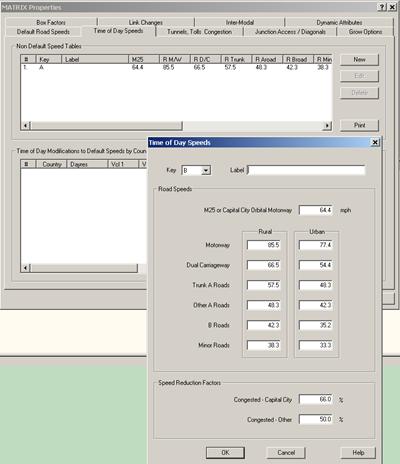Viewport: 400px width, 464px height.
Task: Confirm with the OK button
Action: click(225, 453)
